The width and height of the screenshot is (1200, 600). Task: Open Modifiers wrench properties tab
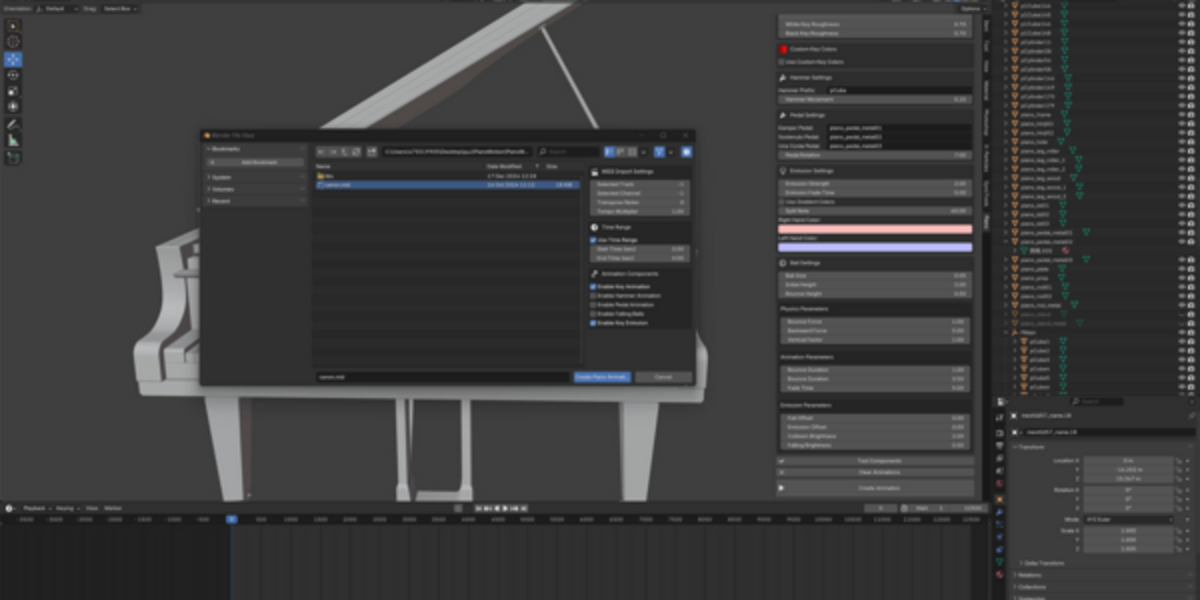[x=999, y=512]
